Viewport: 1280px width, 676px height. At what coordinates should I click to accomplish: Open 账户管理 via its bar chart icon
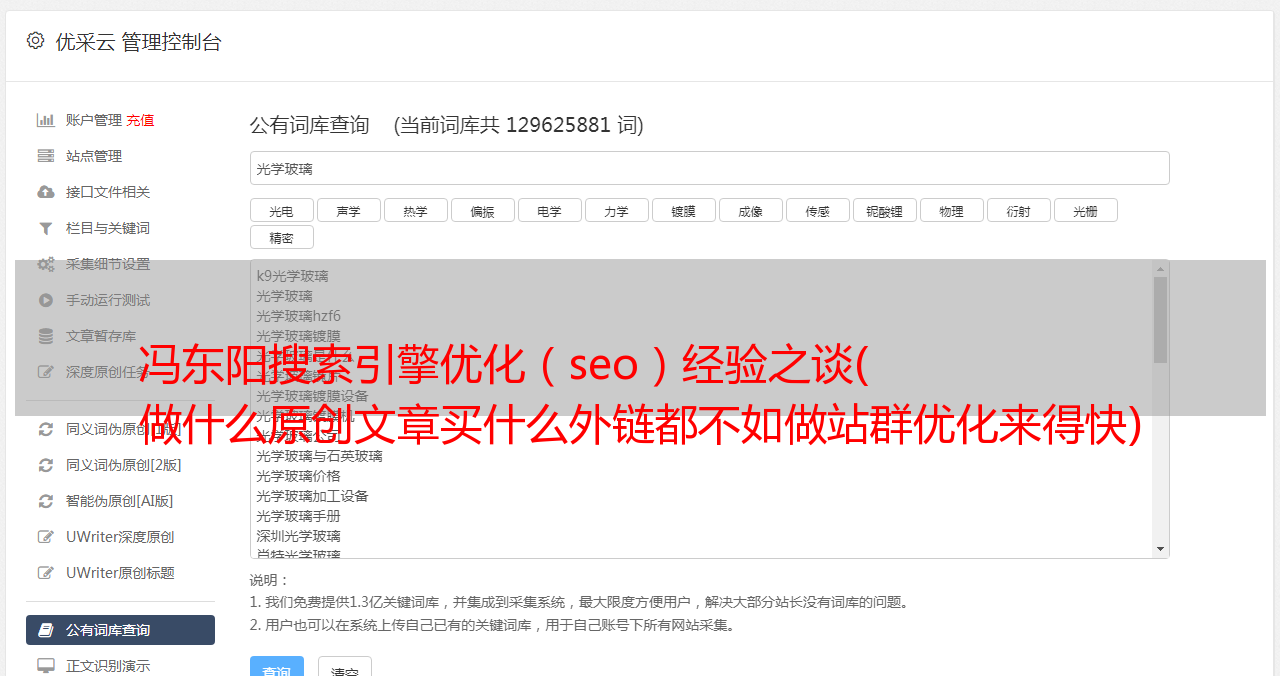46,120
